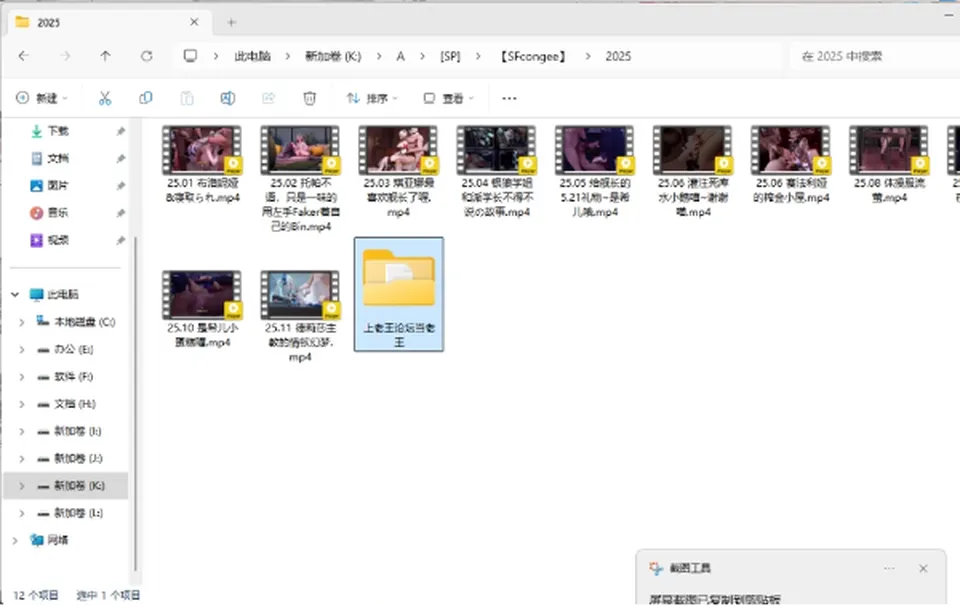Open three-dot menu on 截图工具 notification
Screen dimensions: 960x606
pos(889,568)
